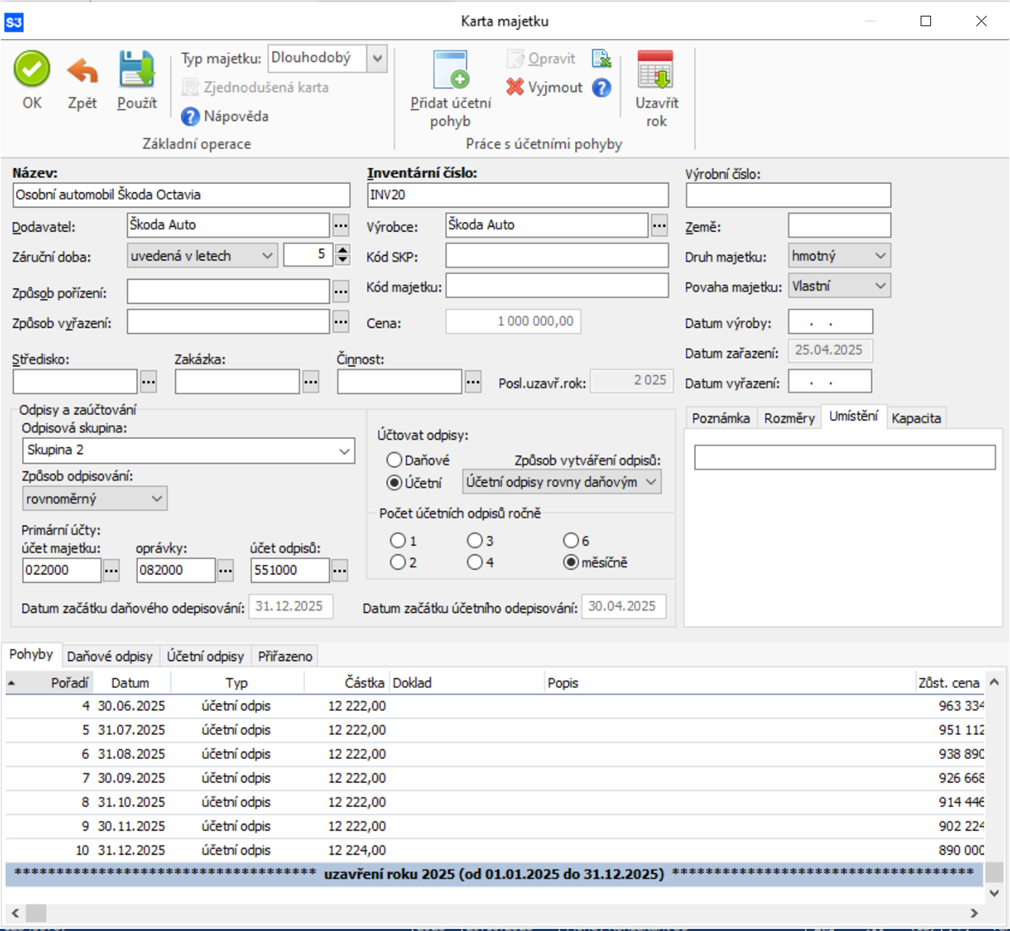Viewport: 1010px width, 931px height.
Task: Click the ellipsis button beside Dodavatel
Action: [341, 225]
